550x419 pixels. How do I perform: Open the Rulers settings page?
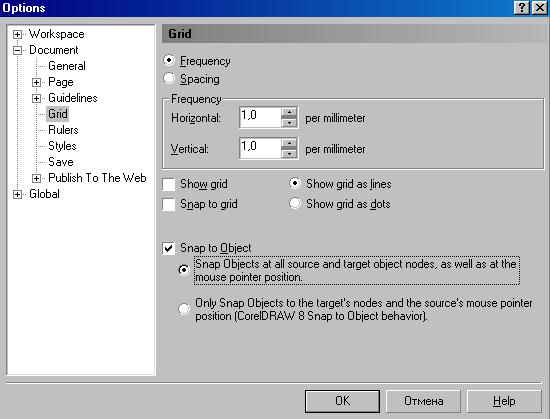63,130
